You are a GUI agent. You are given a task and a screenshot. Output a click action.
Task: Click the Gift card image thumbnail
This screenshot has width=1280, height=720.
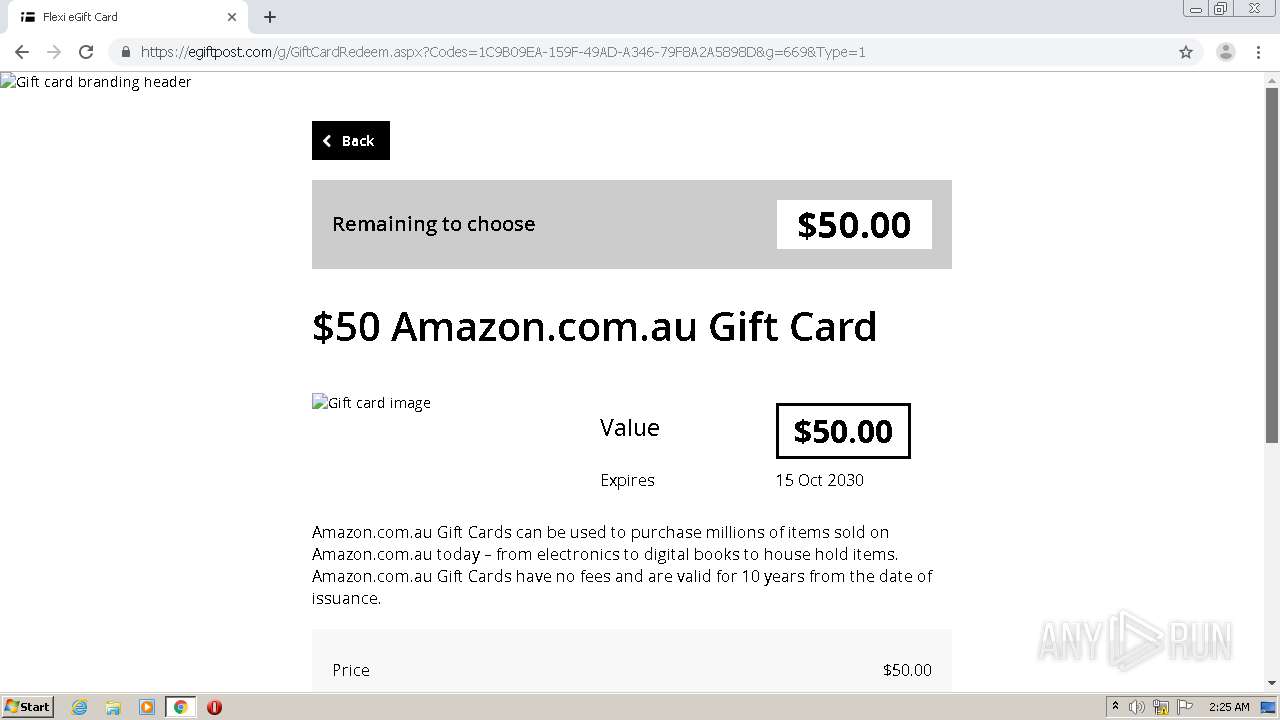coord(371,403)
